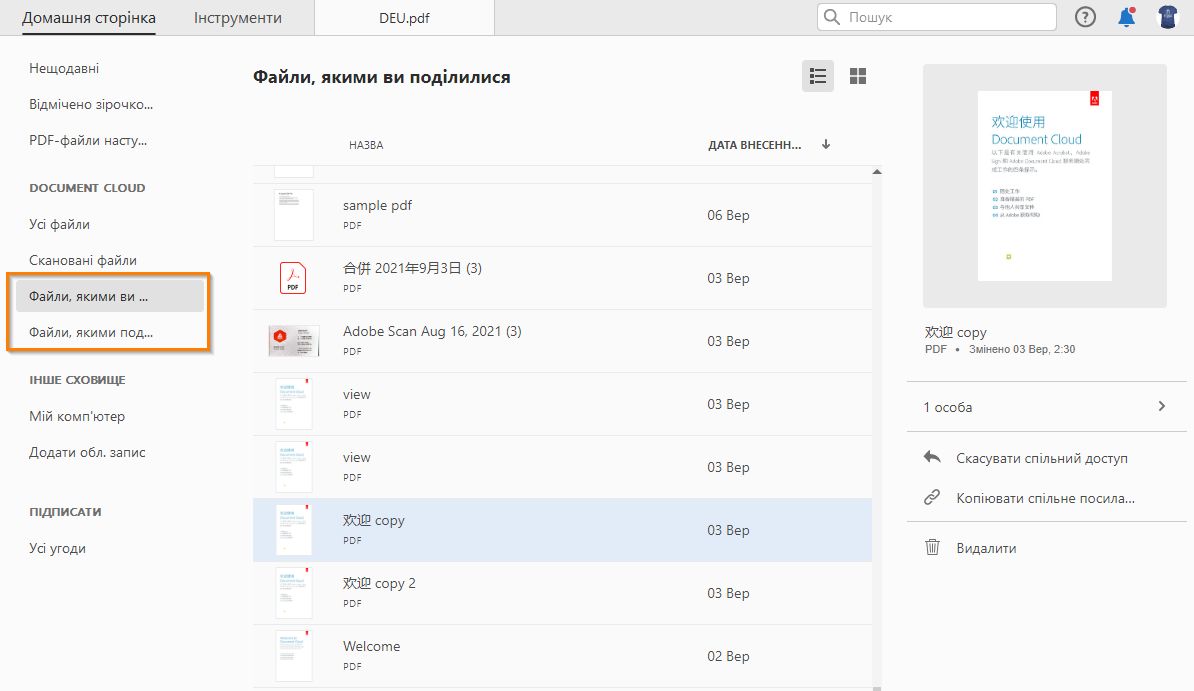Image resolution: width=1194 pixels, height=691 pixels.
Task: Select the highlighted 欢迎 copy file row
Action: [562, 530]
